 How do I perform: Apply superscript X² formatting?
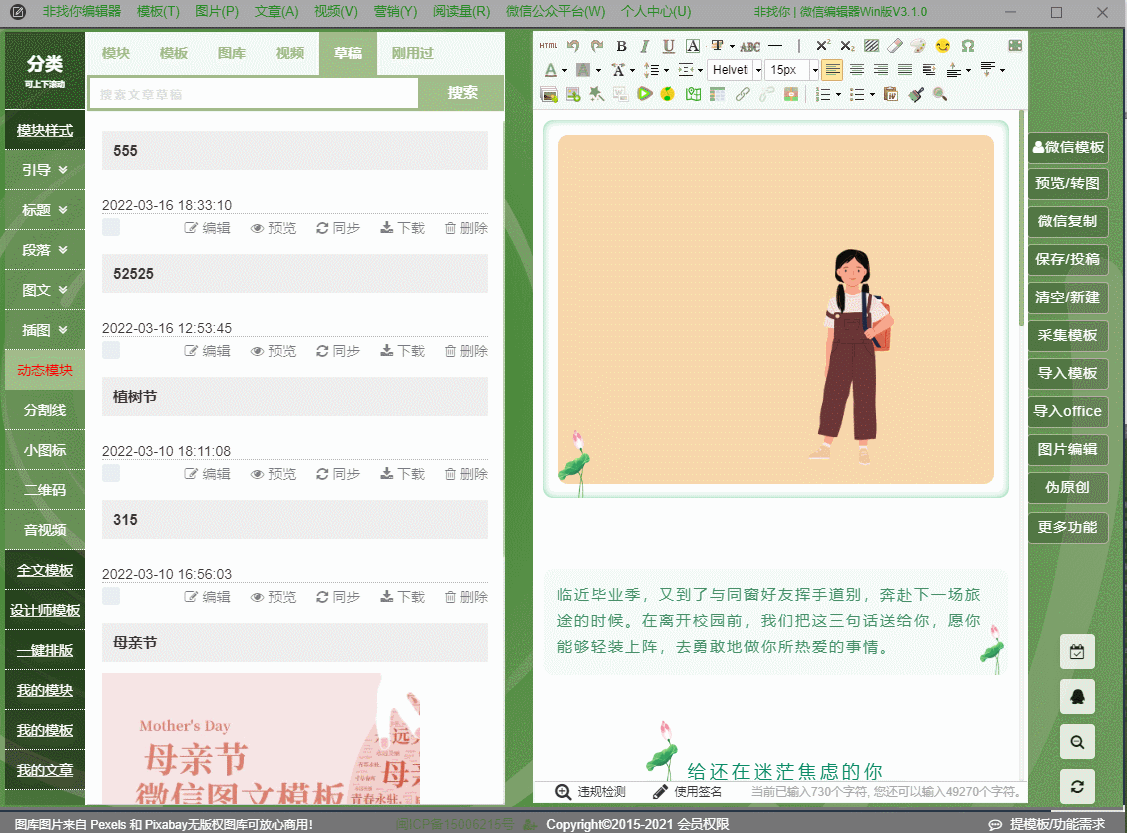tap(823, 46)
